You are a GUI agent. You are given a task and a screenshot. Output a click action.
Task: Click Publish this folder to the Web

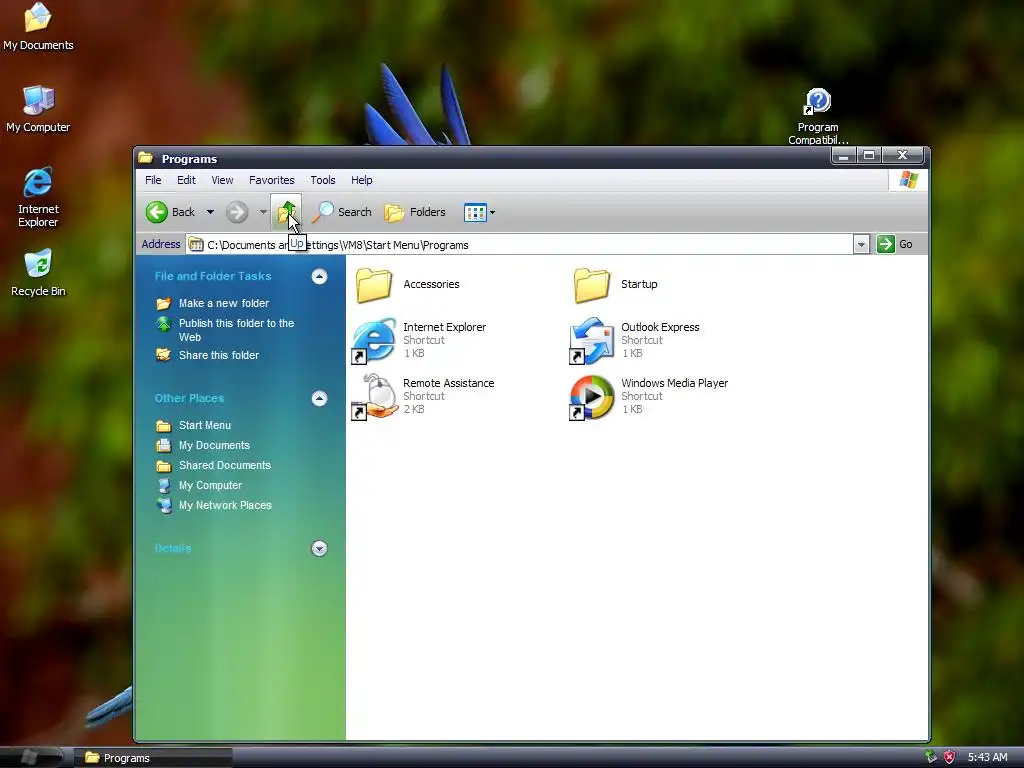(236, 330)
